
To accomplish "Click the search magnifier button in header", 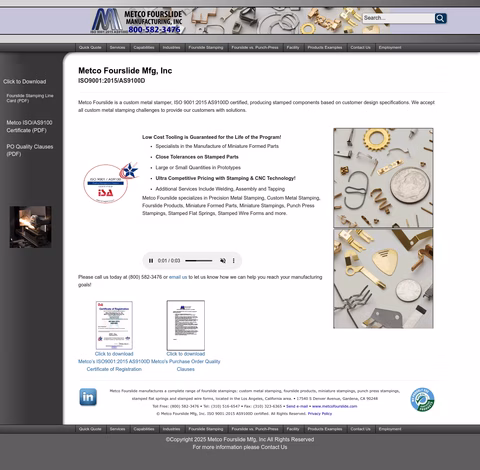I will pyautogui.click(x=440, y=18).
